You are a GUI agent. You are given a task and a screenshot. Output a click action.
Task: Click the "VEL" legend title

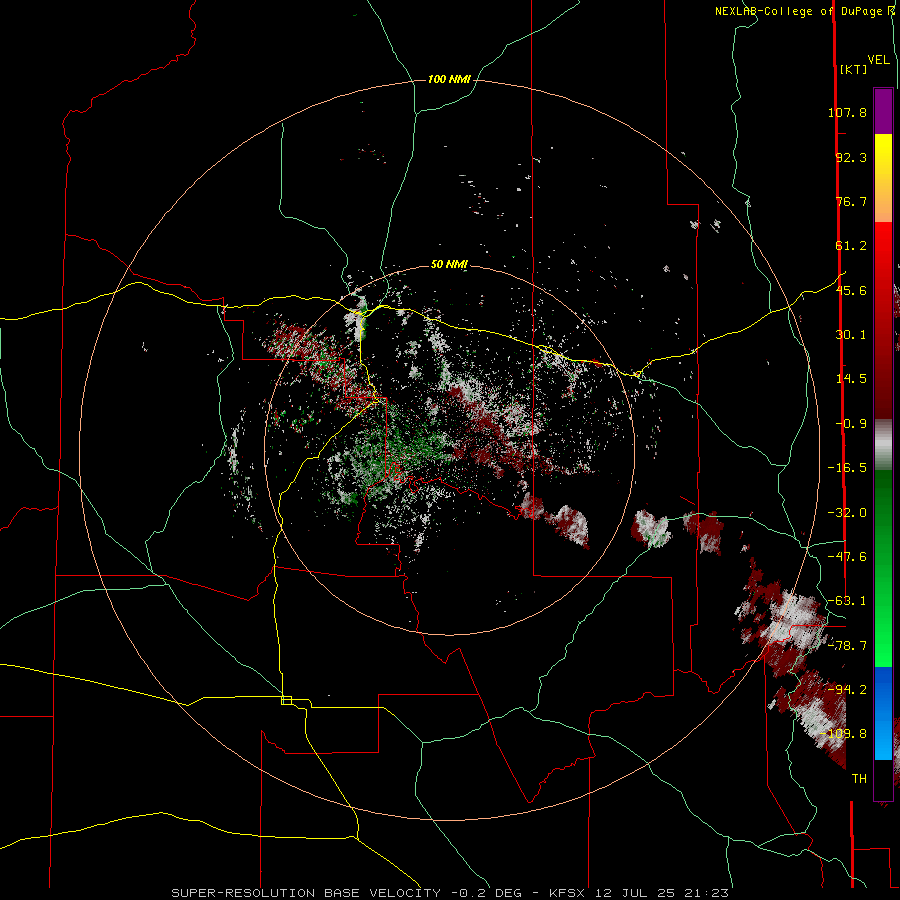point(878,60)
